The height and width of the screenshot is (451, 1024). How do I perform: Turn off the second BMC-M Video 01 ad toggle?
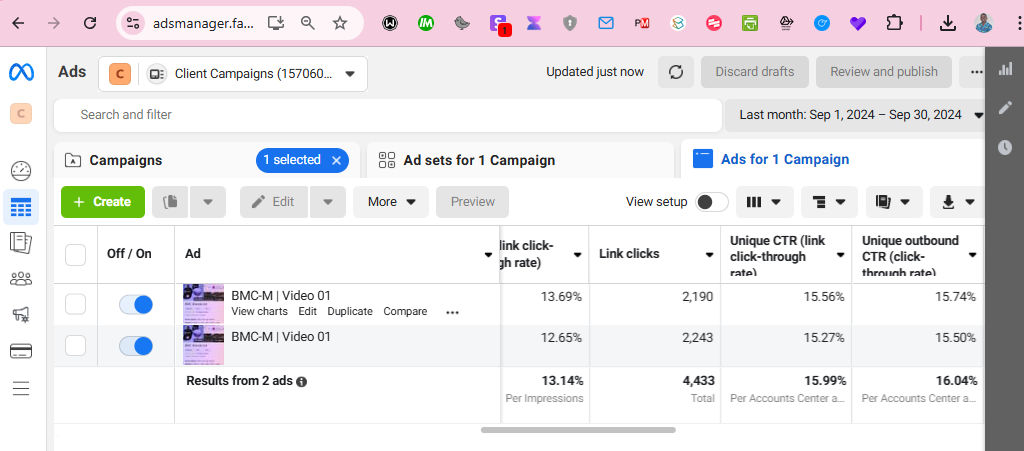tap(136, 346)
